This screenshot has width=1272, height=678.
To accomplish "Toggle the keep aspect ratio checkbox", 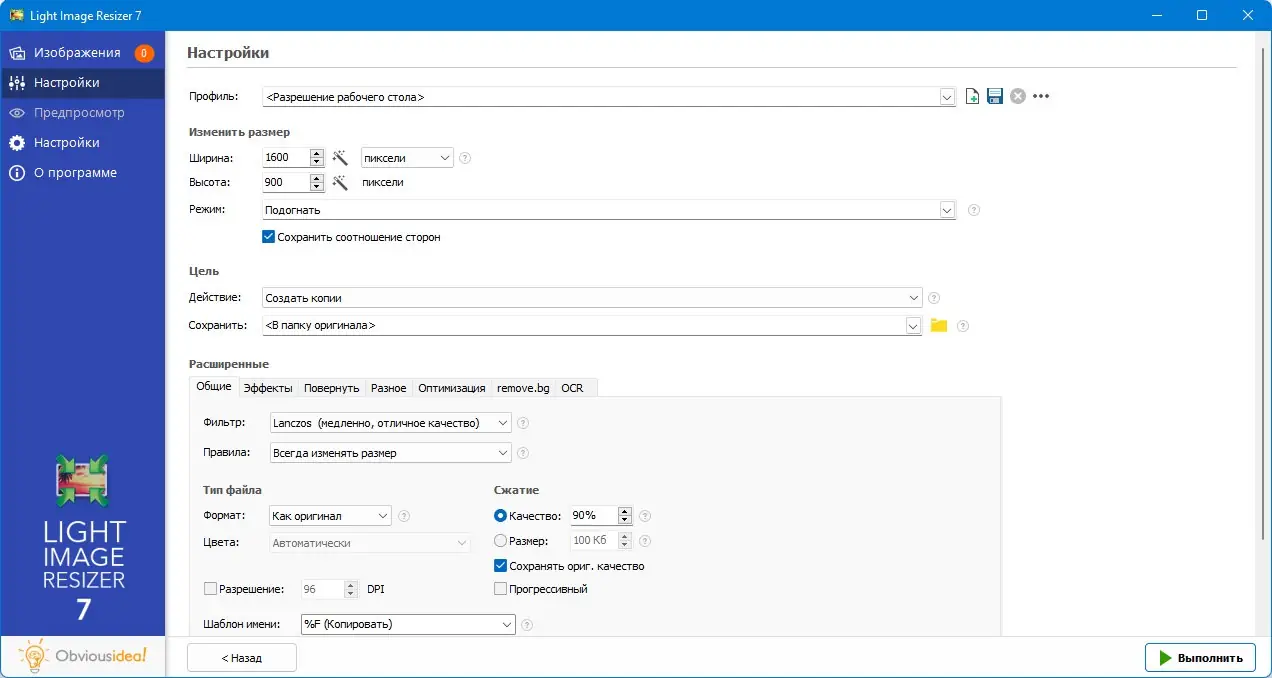I will (x=268, y=237).
